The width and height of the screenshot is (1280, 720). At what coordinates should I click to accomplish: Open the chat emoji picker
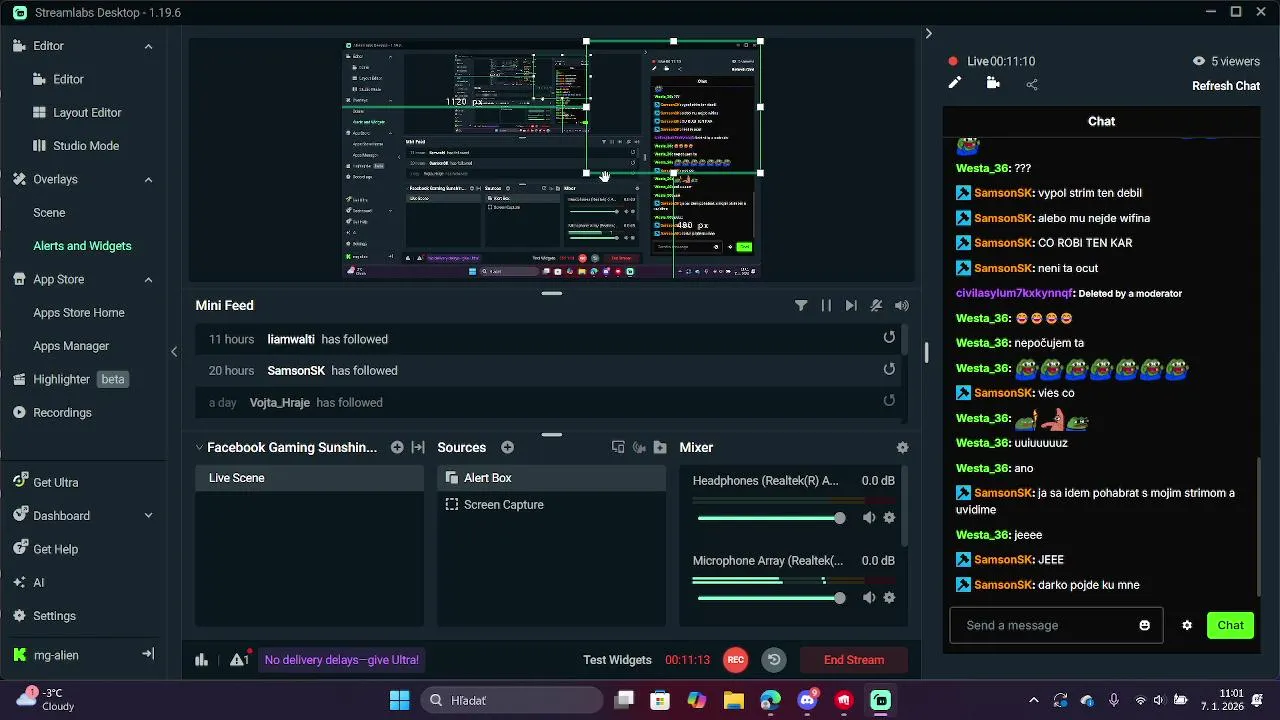(1144, 626)
